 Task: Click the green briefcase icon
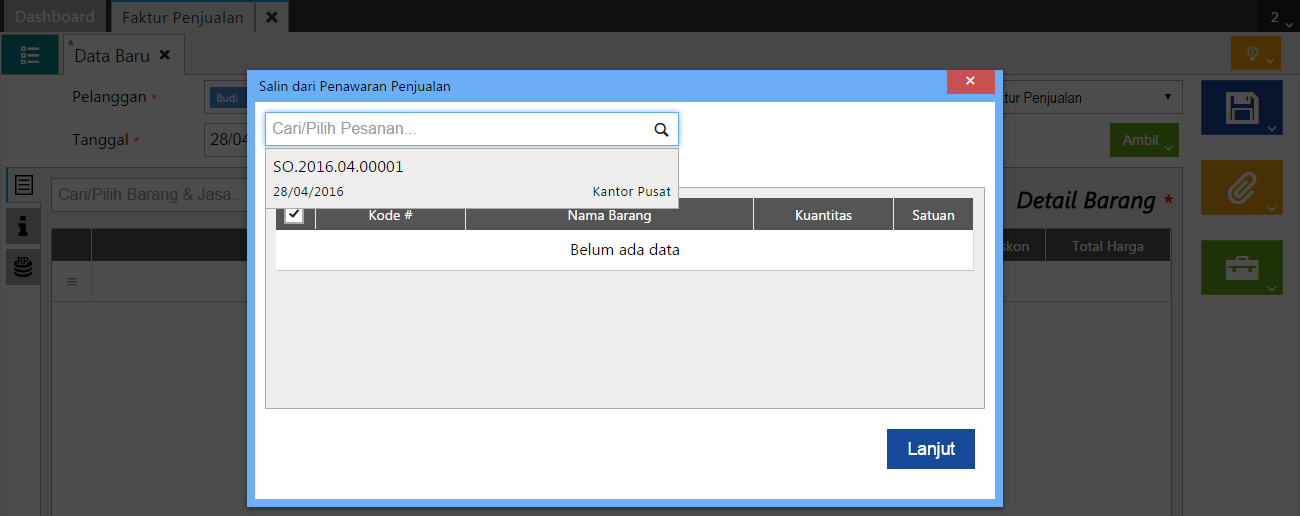pos(1240,267)
